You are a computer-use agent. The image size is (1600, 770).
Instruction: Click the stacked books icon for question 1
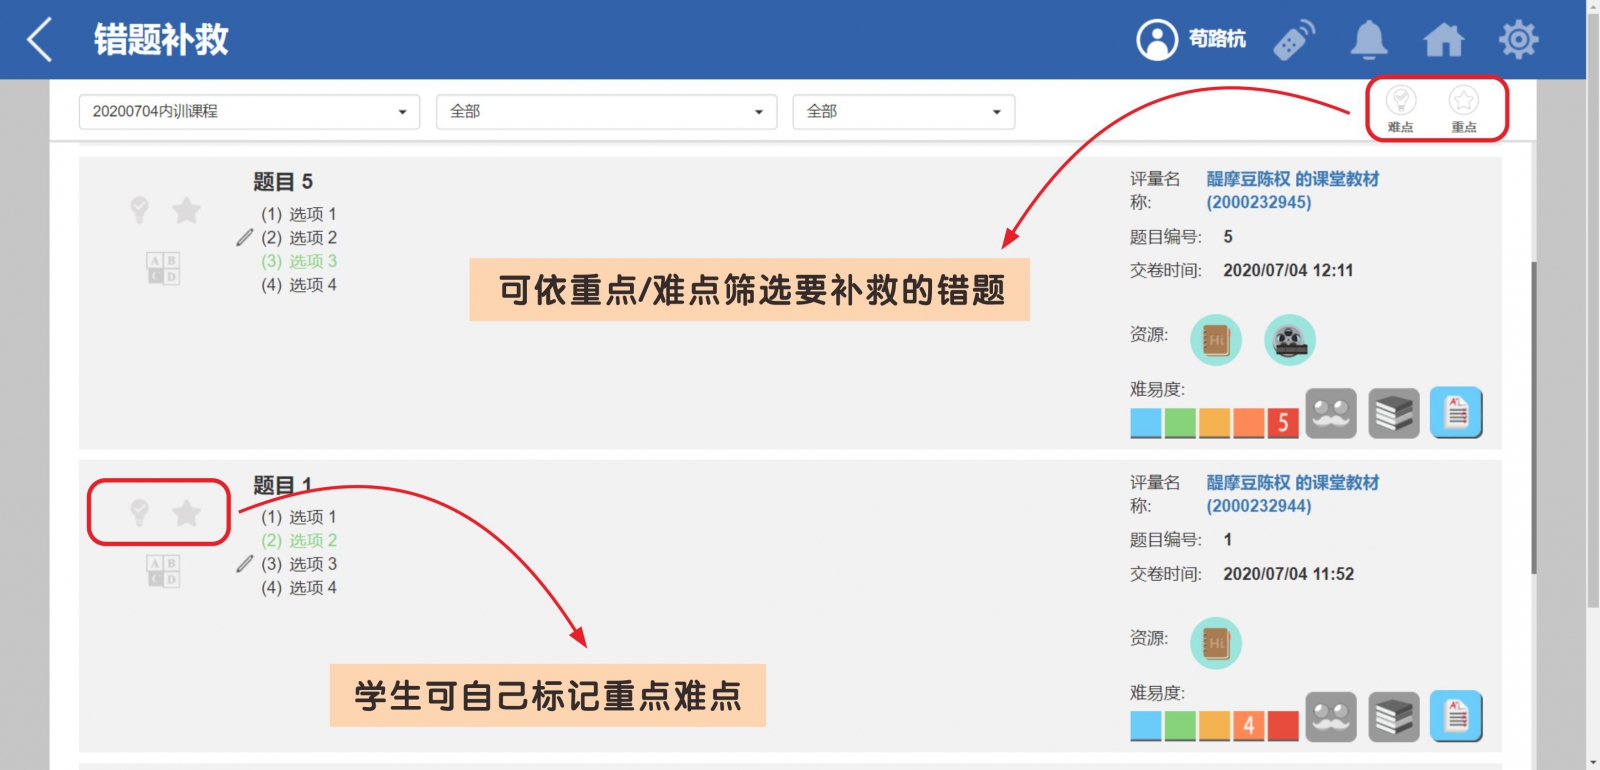[1393, 717]
